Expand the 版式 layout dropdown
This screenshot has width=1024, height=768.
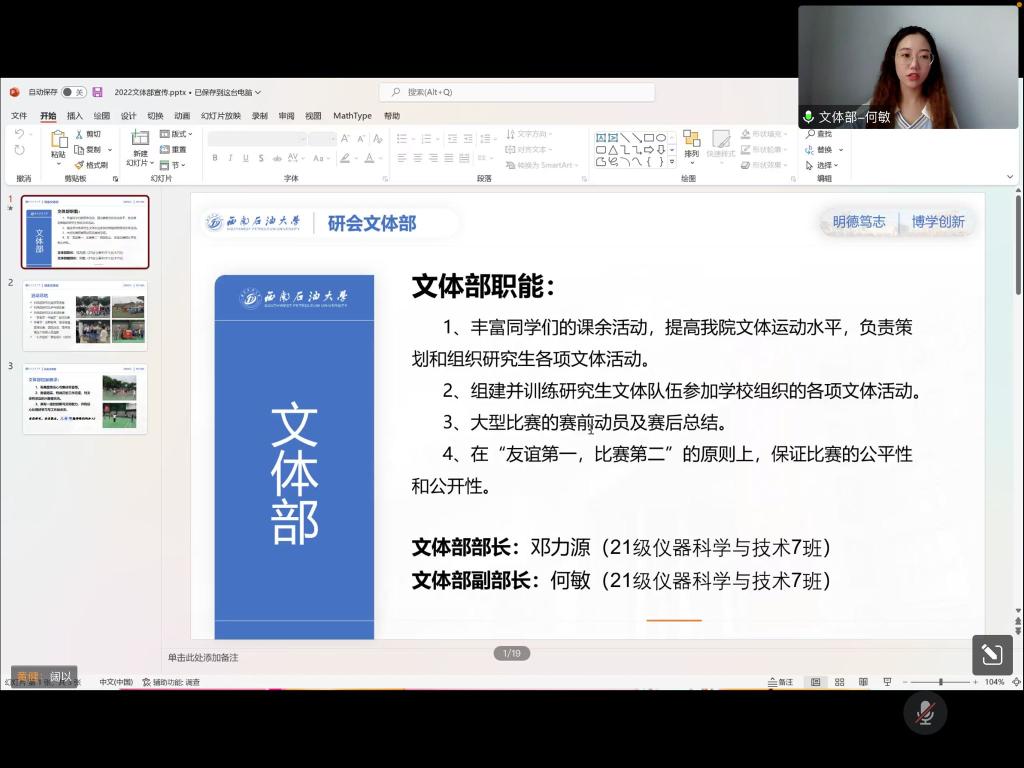(x=177, y=134)
